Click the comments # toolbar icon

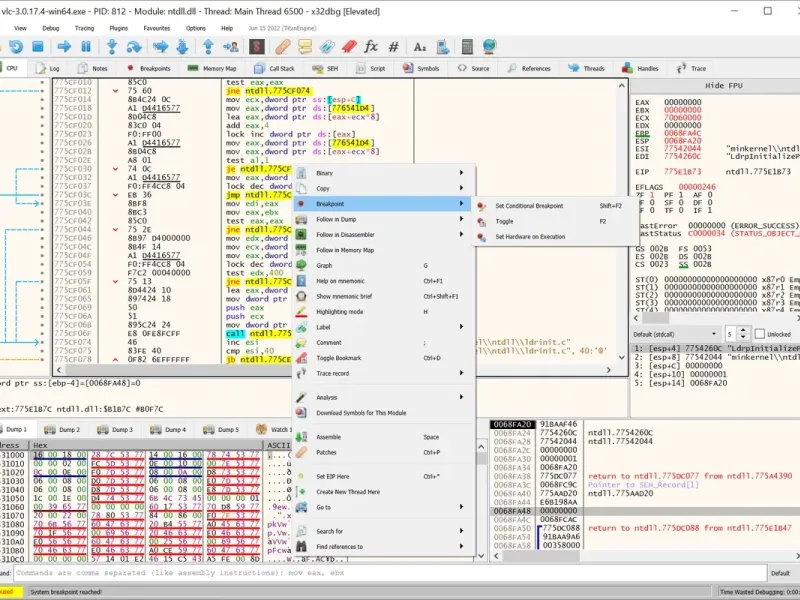(394, 47)
